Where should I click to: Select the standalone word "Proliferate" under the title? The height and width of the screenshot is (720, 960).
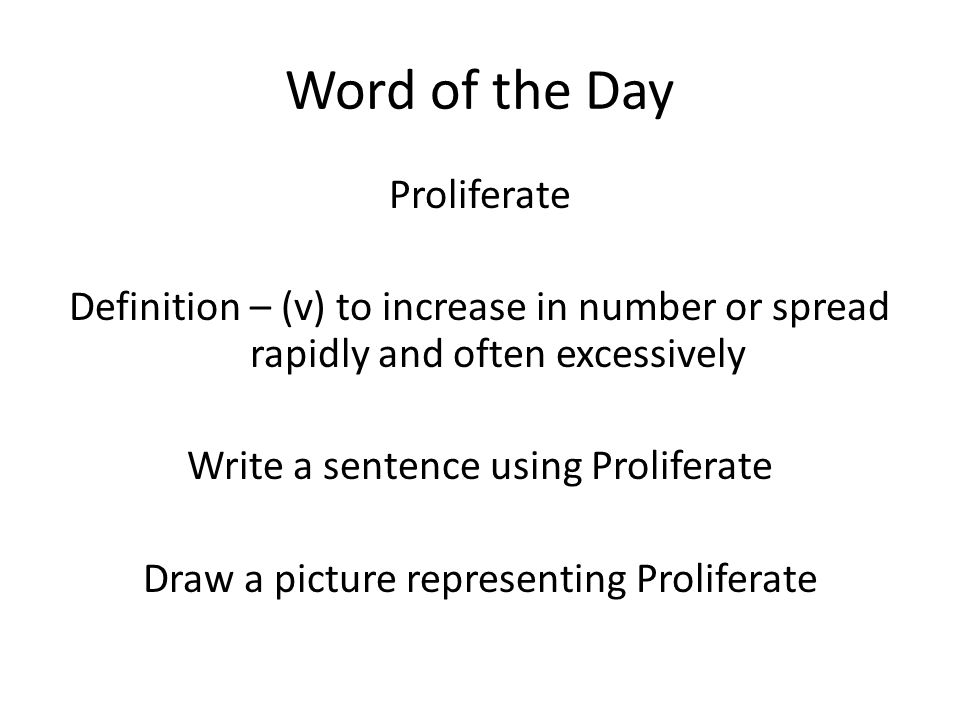[x=480, y=195]
